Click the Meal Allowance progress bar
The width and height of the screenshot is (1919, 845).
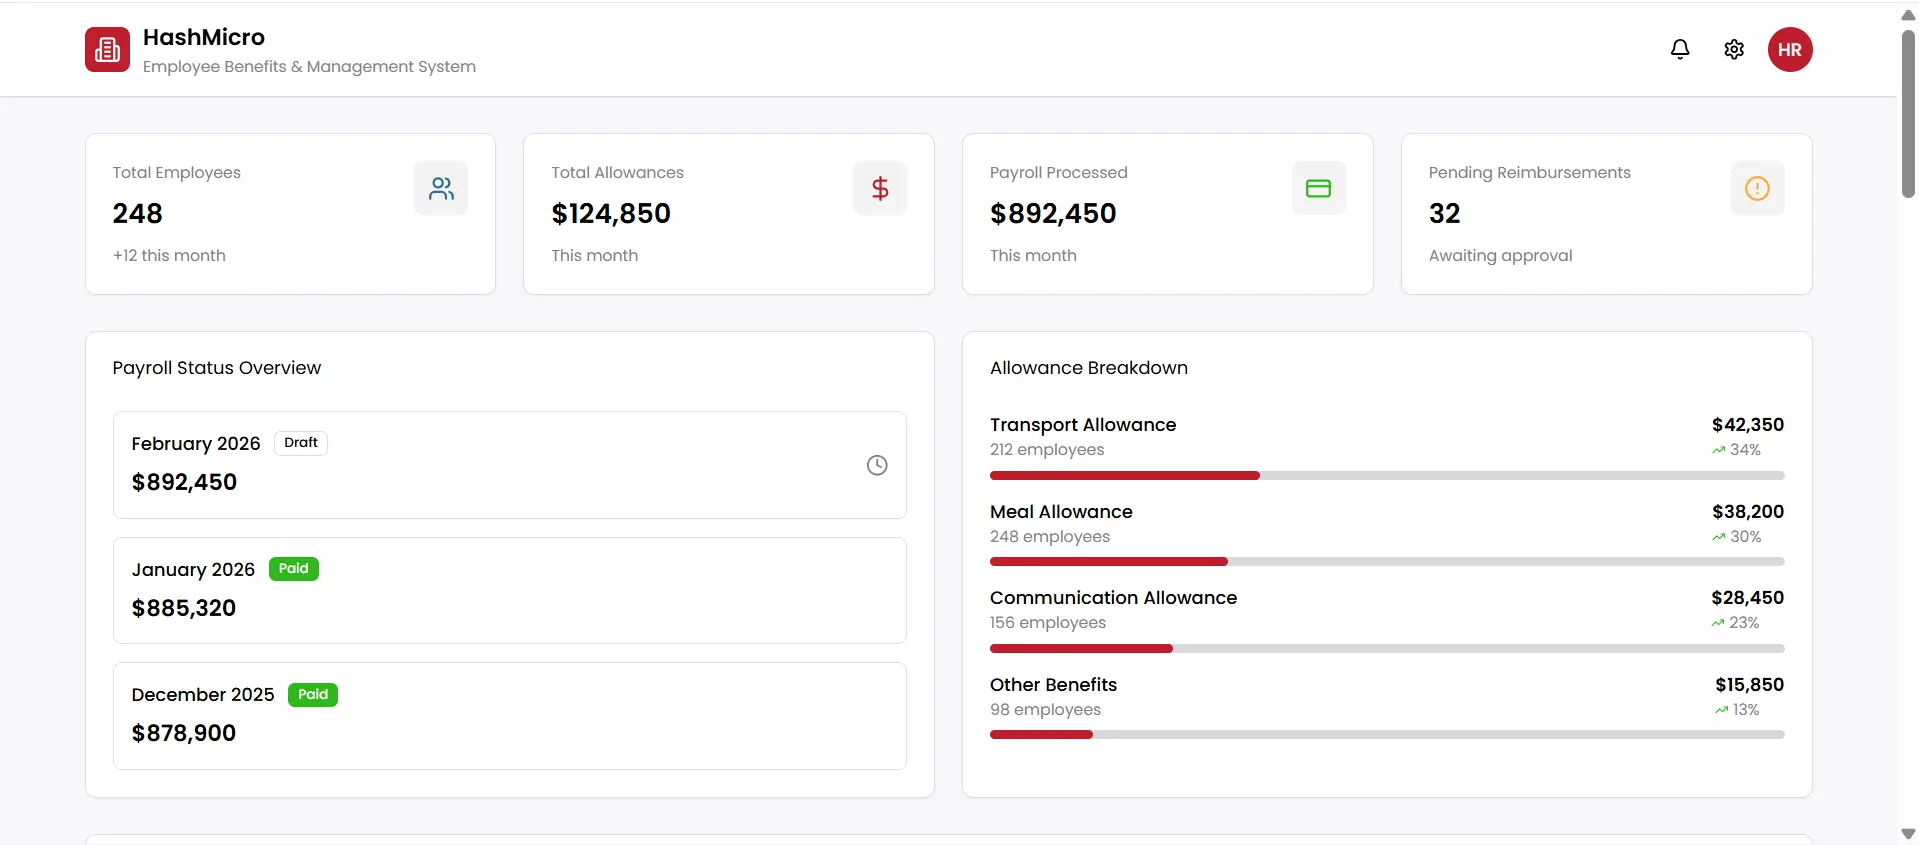coord(1386,562)
